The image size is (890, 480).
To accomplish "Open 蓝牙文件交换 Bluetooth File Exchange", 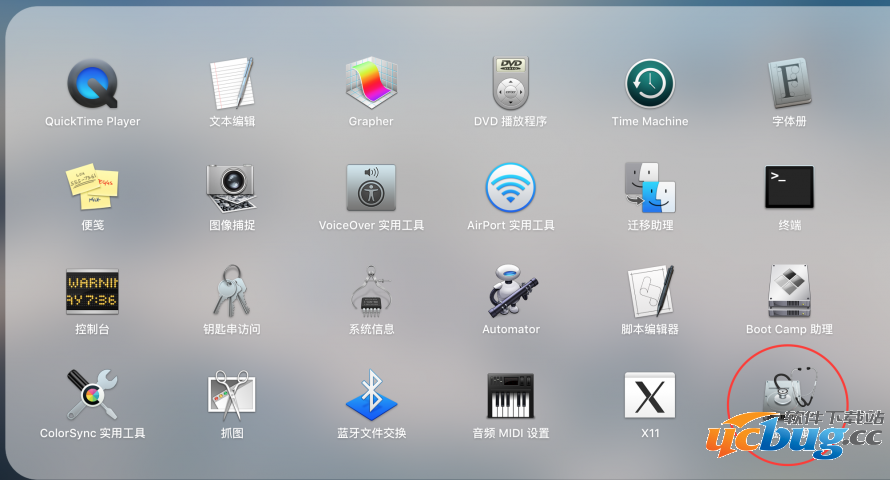I will click(371, 395).
